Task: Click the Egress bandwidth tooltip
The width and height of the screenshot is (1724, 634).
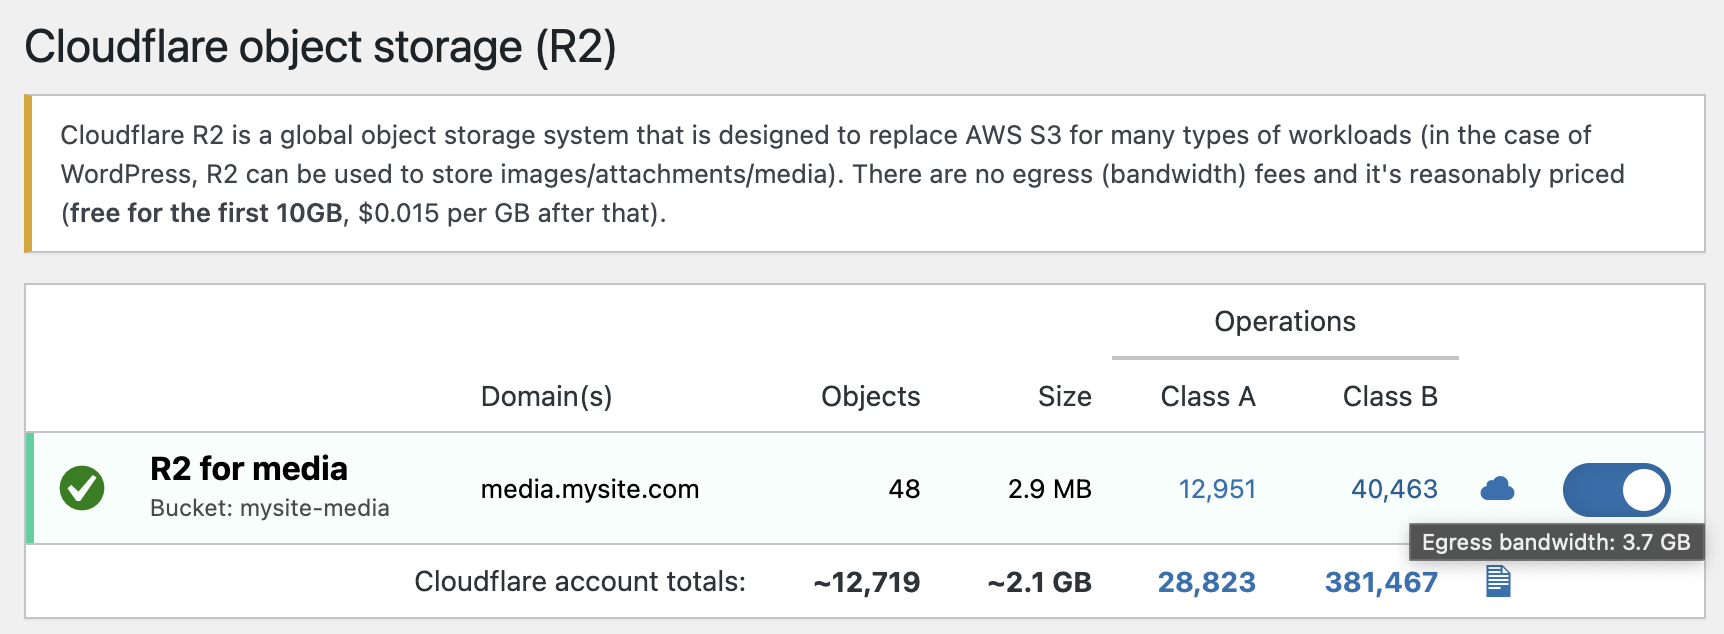Action: tap(1556, 543)
